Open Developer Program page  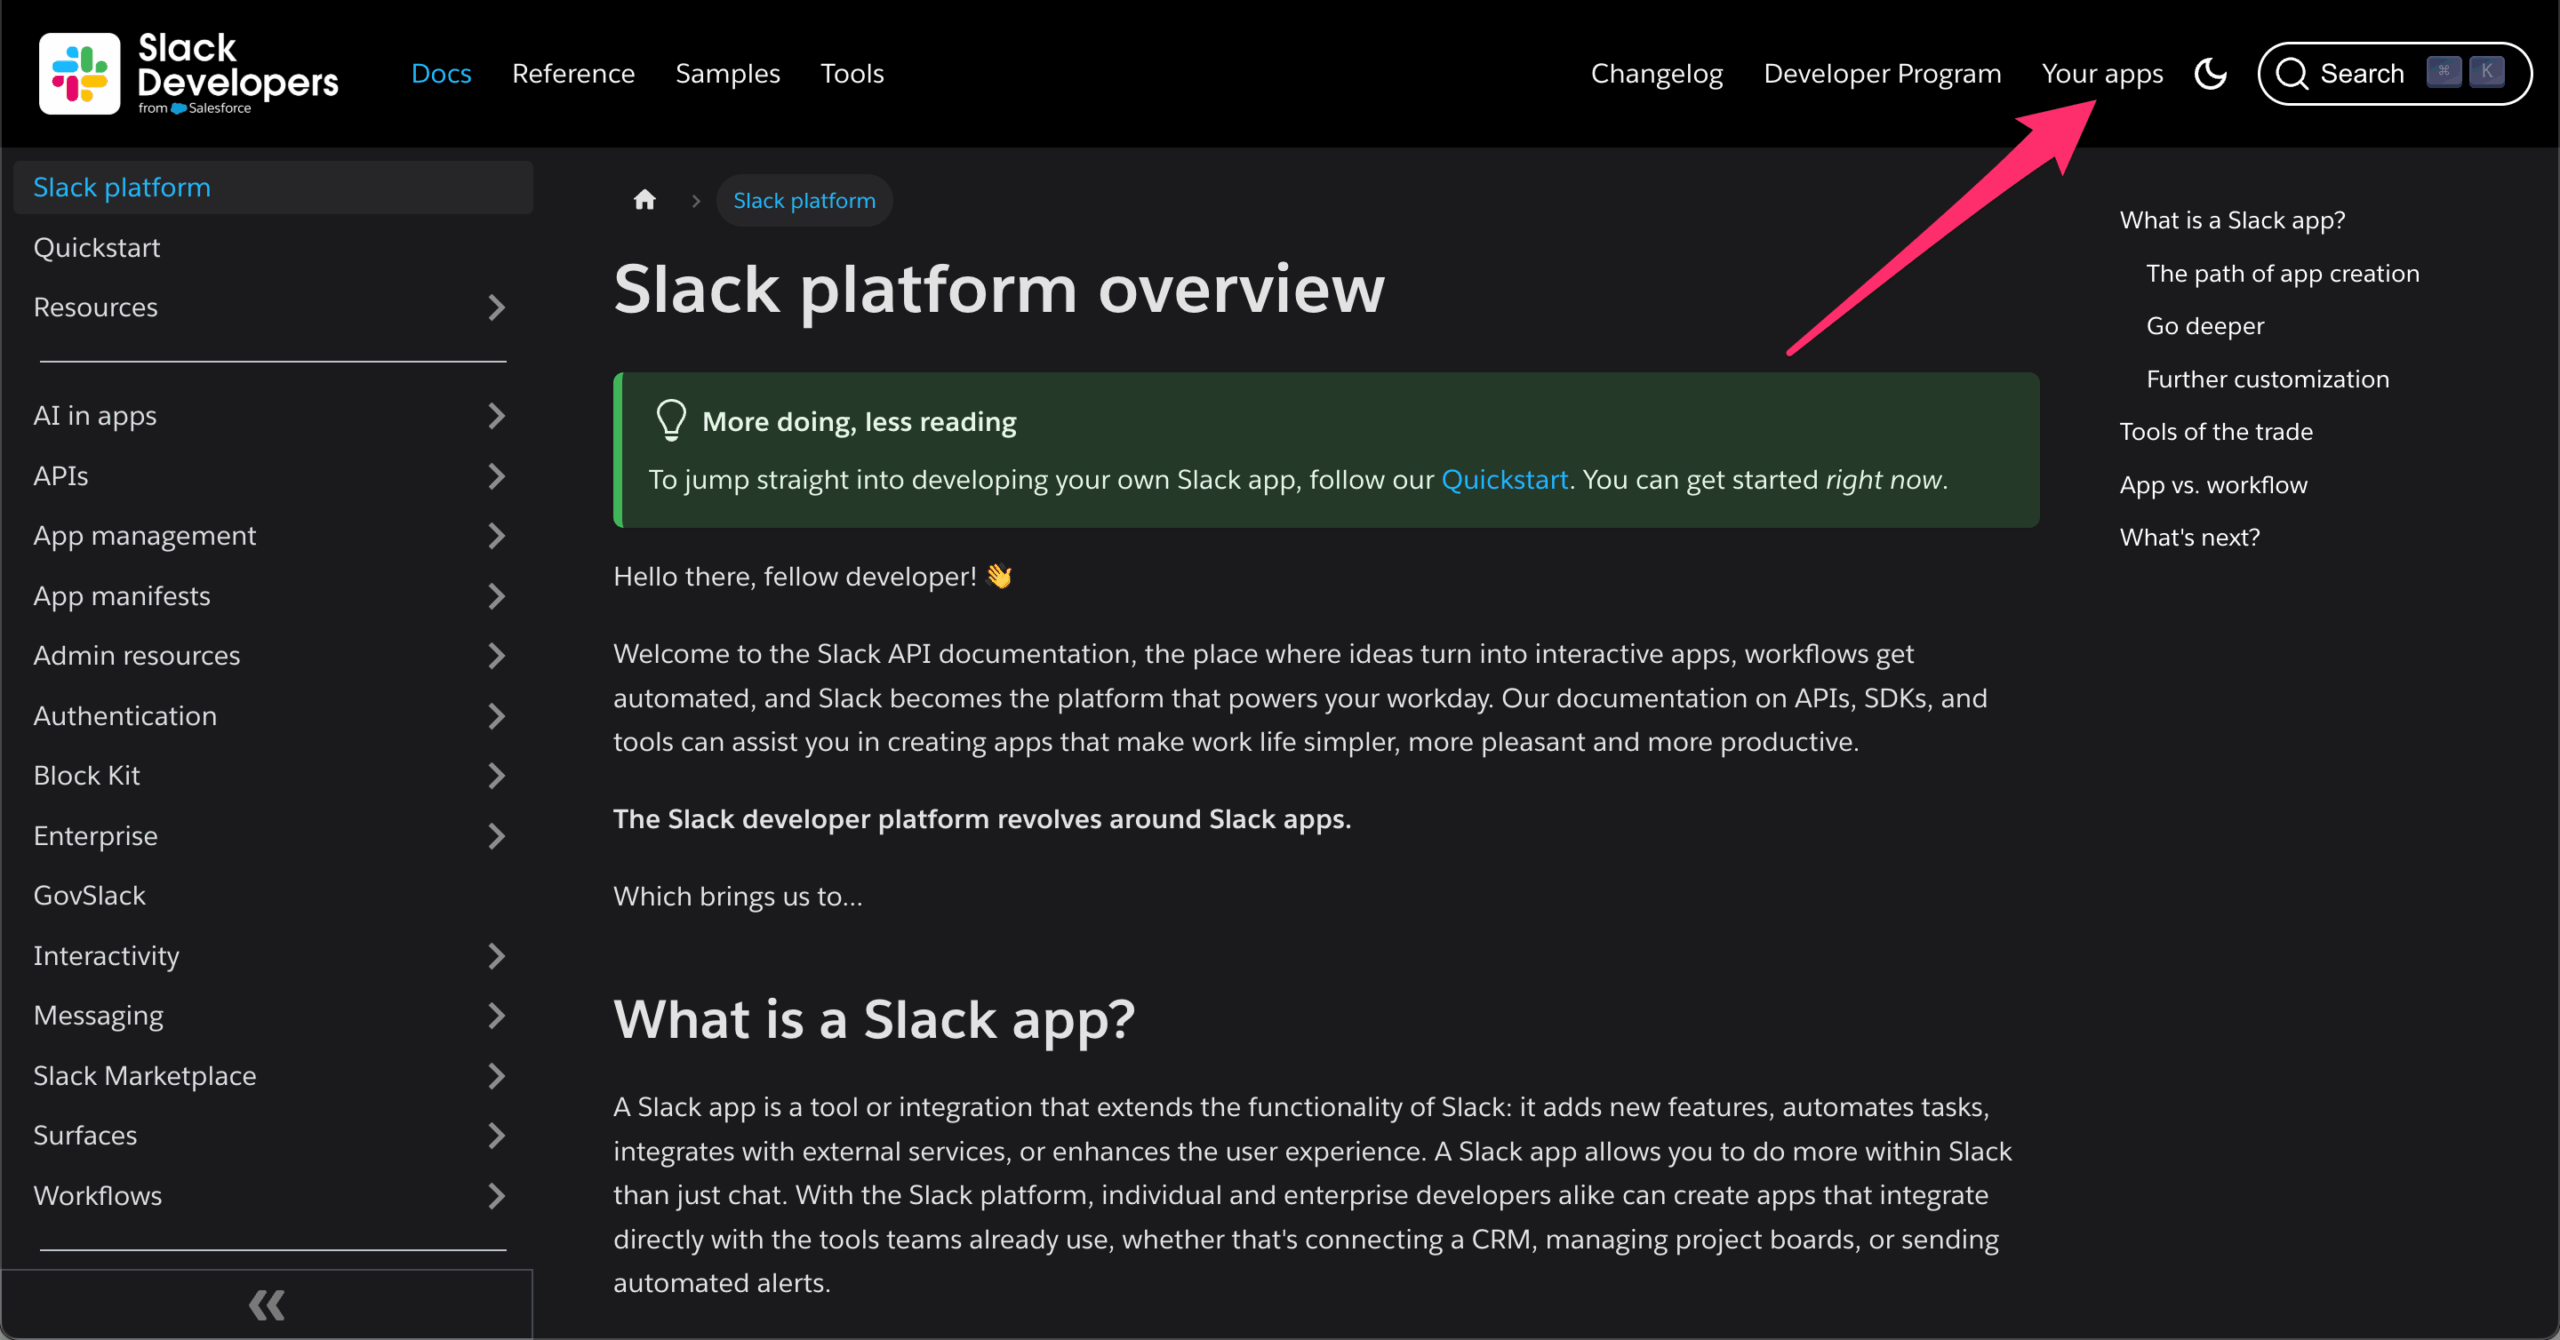(1882, 74)
